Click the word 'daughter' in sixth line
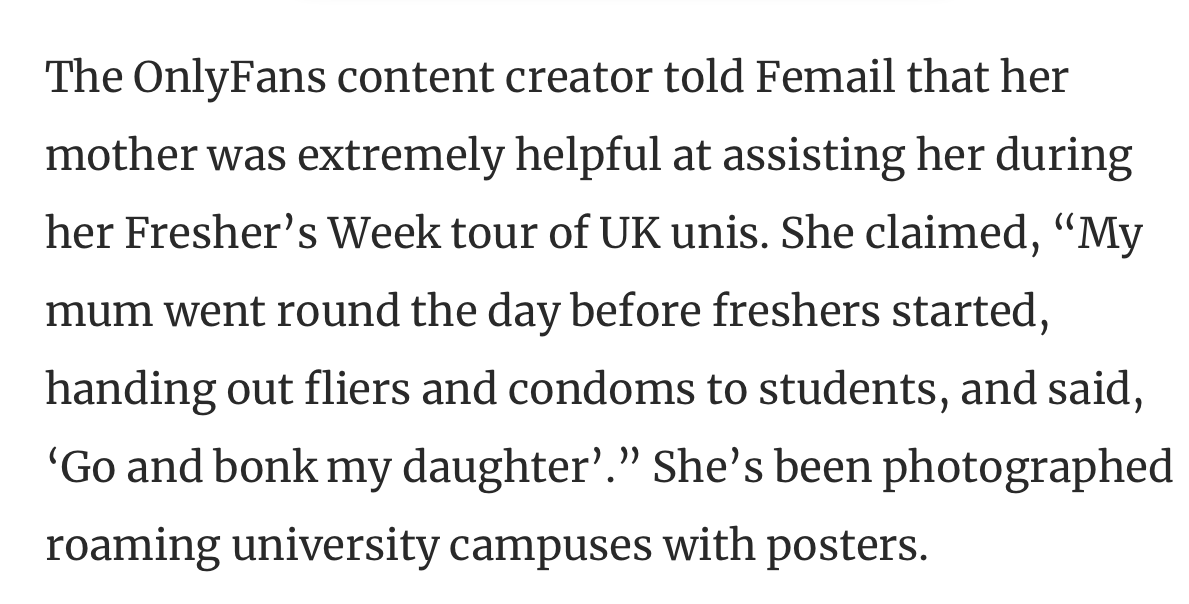1189x604 pixels. point(496,466)
